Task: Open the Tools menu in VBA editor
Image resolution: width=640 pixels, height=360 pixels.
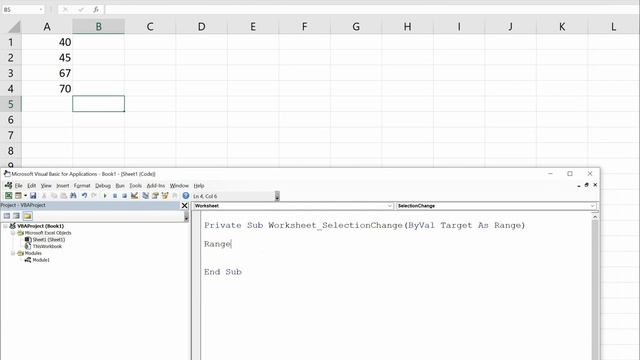Action: [x=136, y=186]
